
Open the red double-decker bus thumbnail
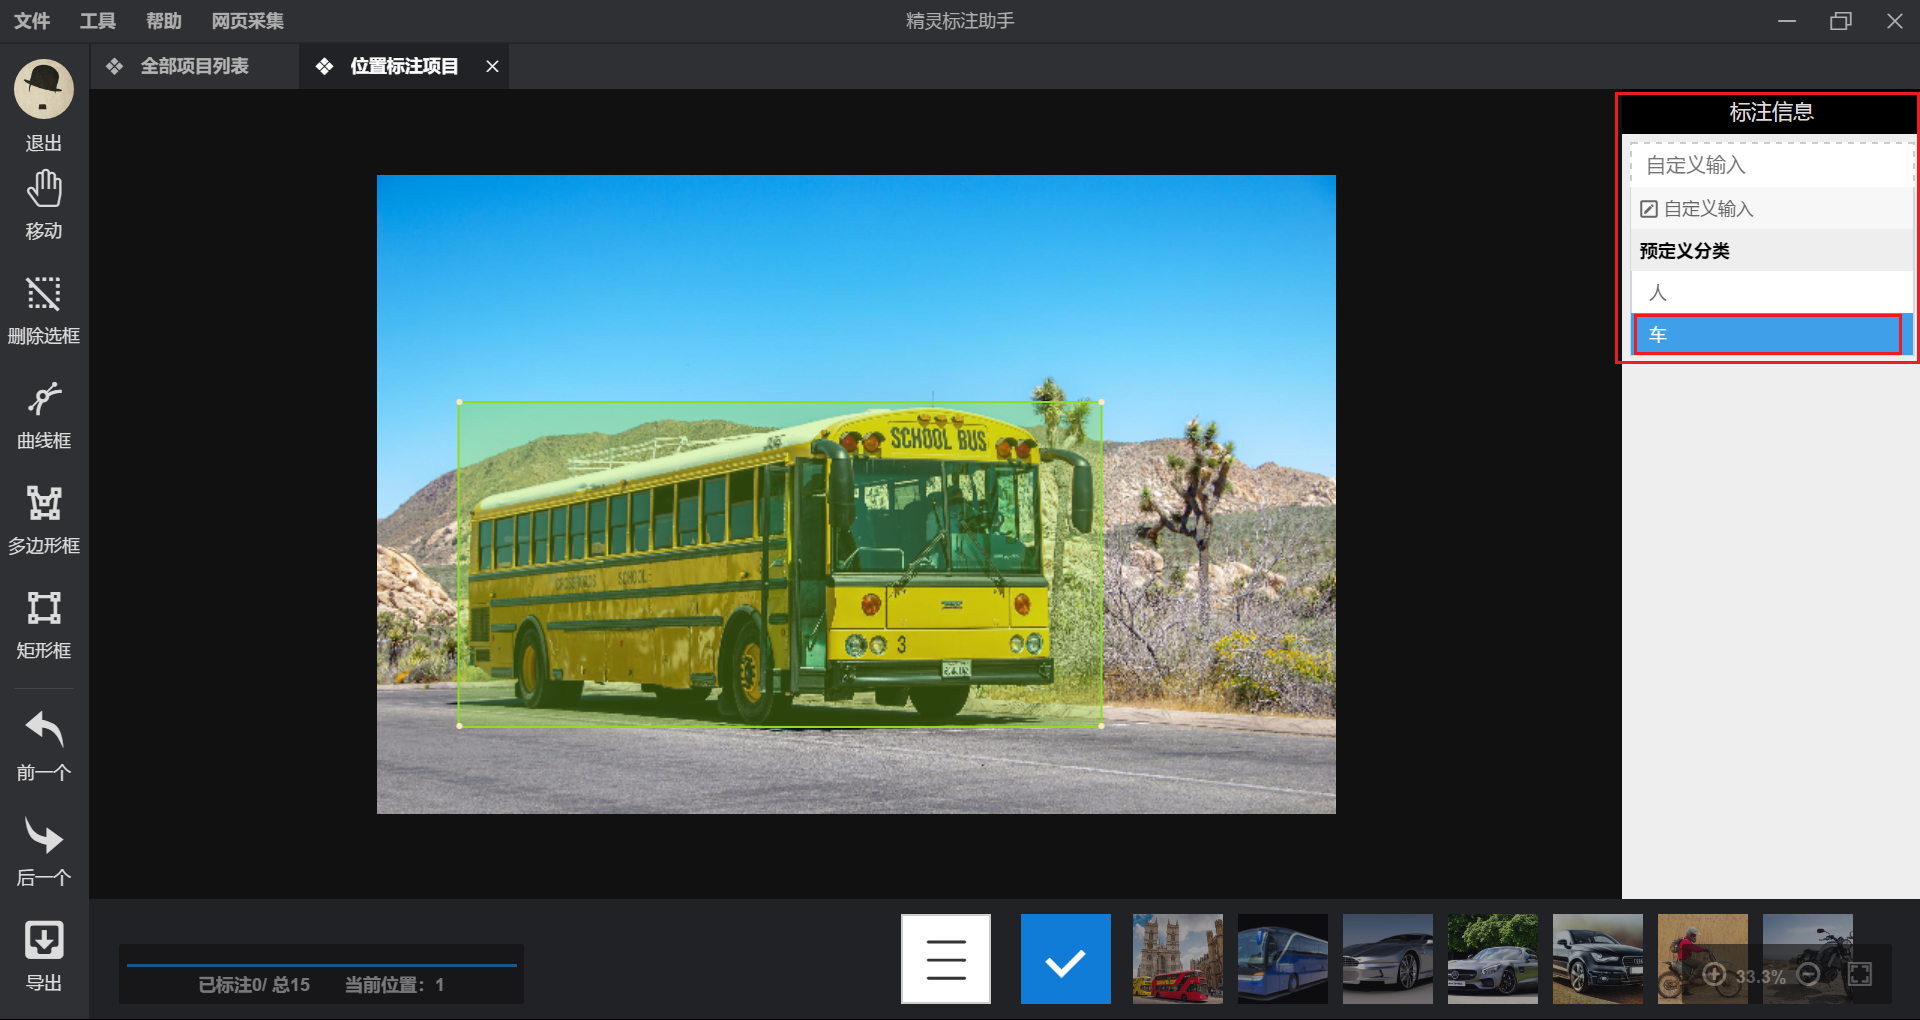coord(1177,959)
